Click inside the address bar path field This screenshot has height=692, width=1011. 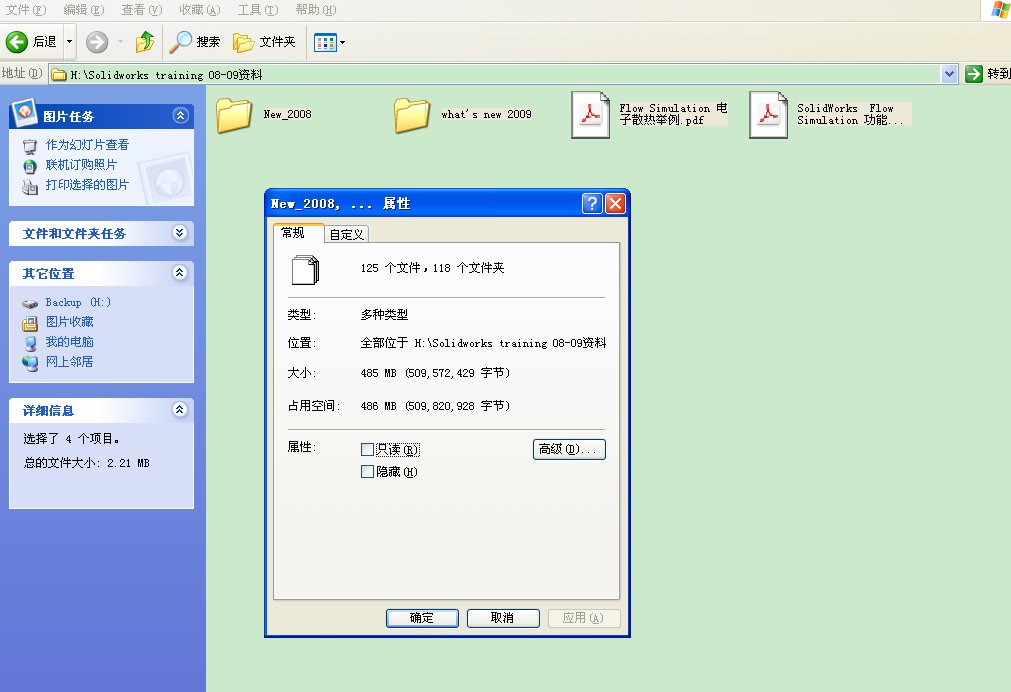[495, 75]
